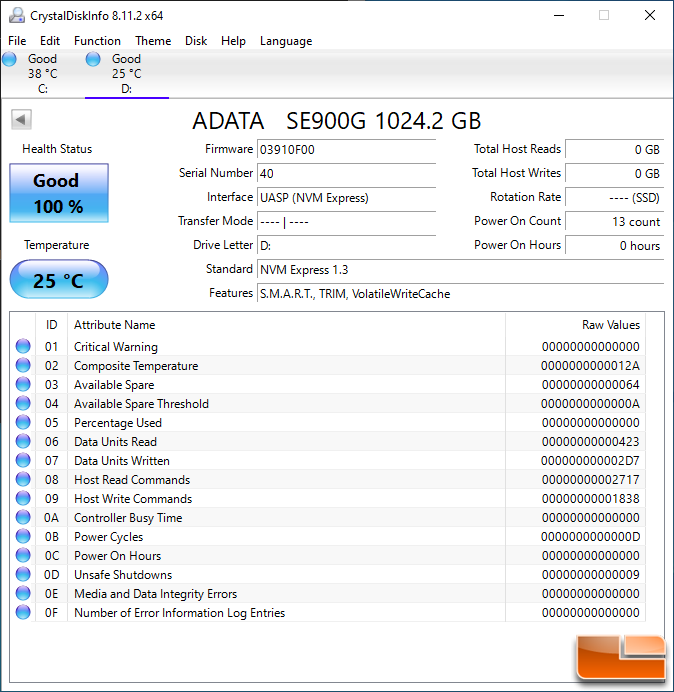Select the Available Spare Threshold attribute name
The height and width of the screenshot is (692, 674).
tap(141, 404)
